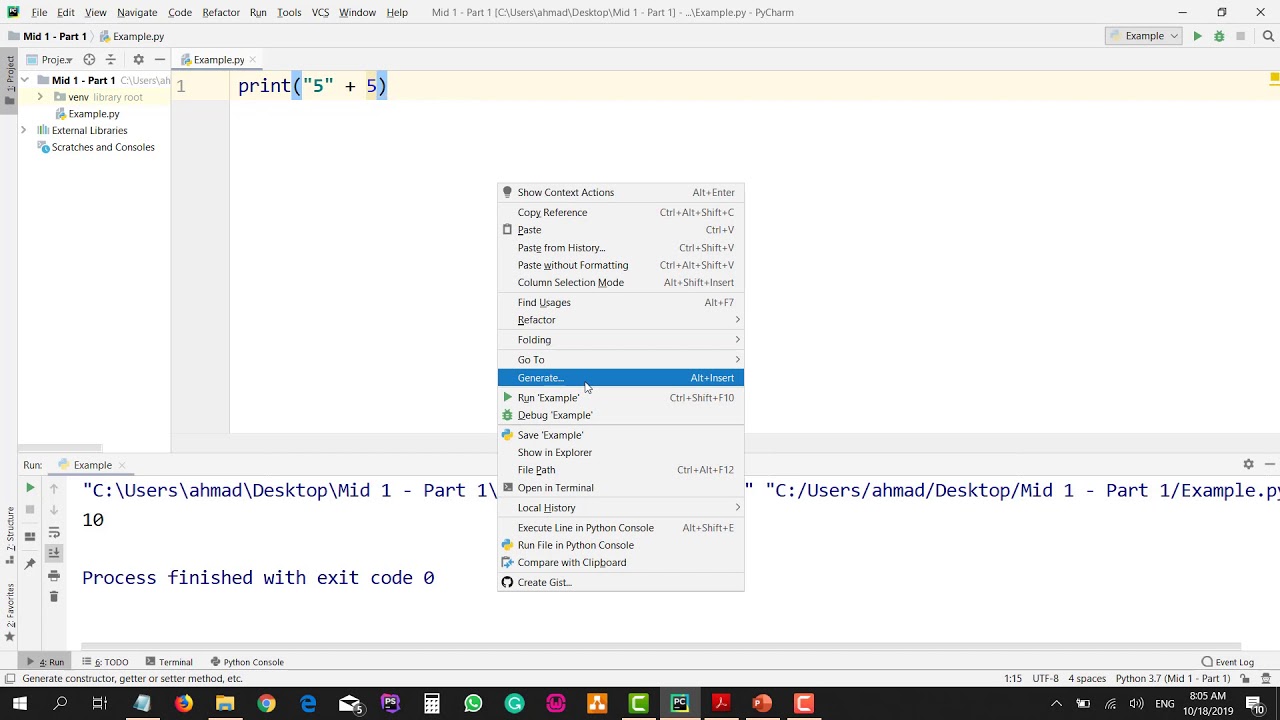Close the Example.py editor tab

tap(253, 60)
